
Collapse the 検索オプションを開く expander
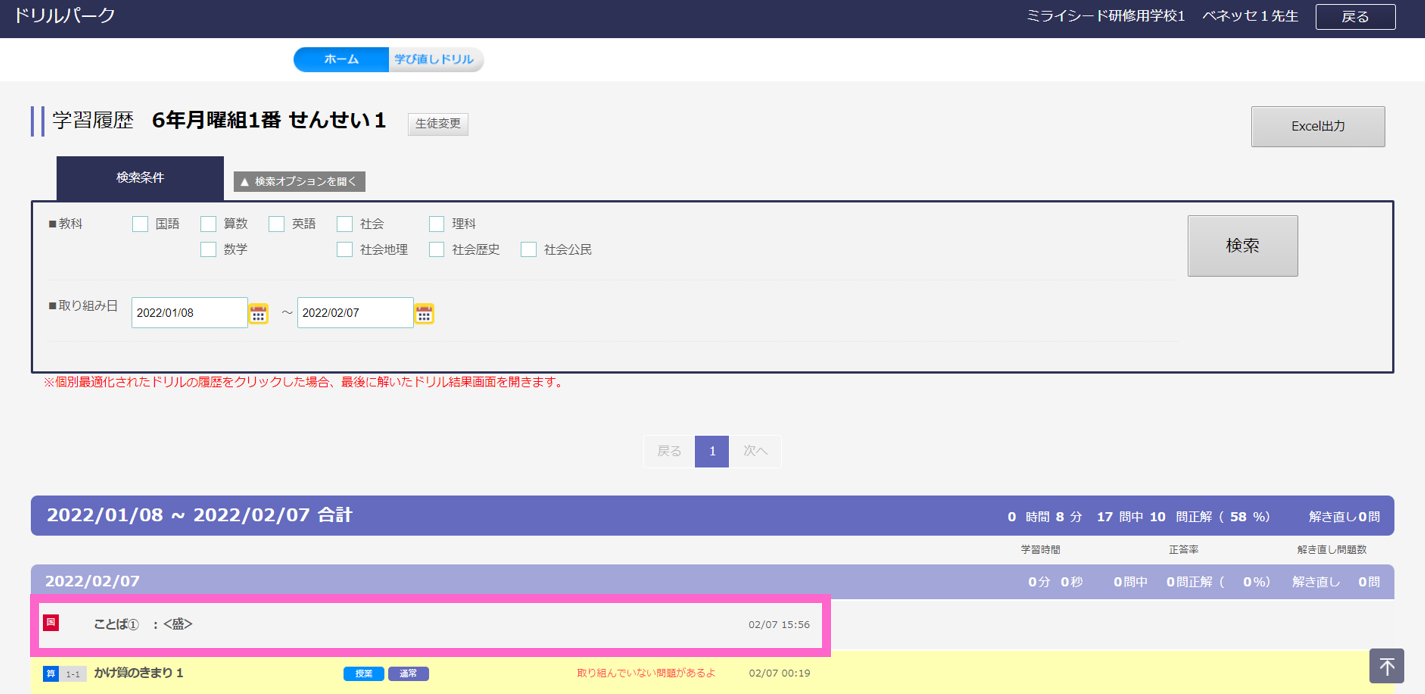pyautogui.click(x=300, y=182)
